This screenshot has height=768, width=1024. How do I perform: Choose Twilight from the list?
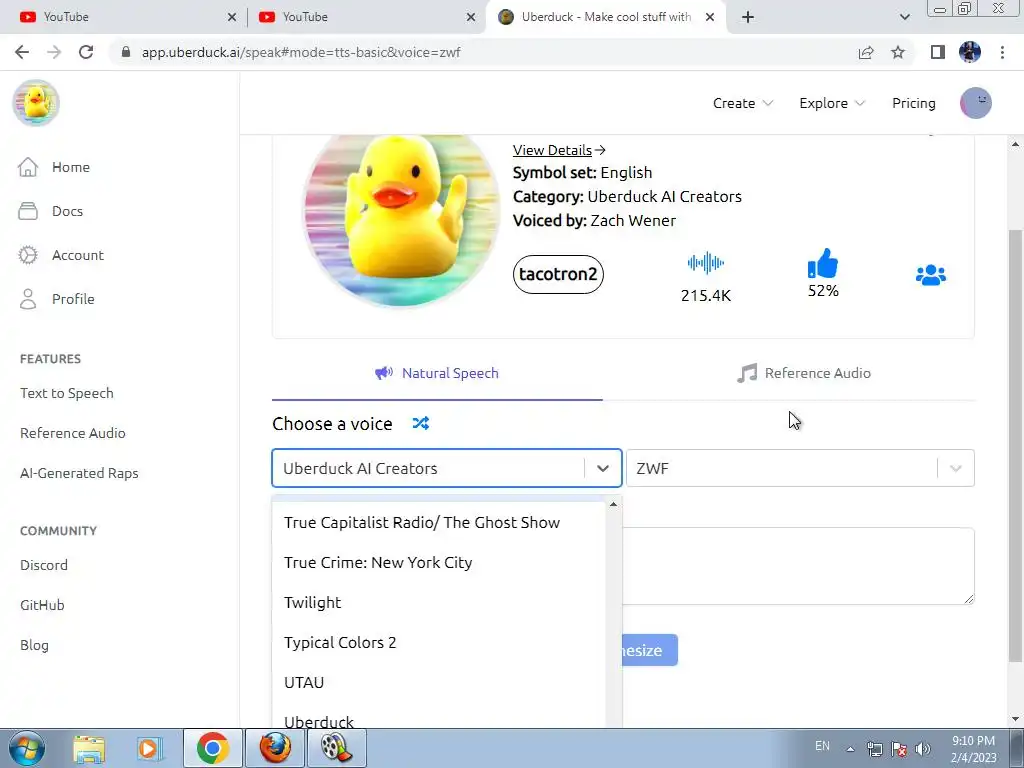tap(439, 602)
